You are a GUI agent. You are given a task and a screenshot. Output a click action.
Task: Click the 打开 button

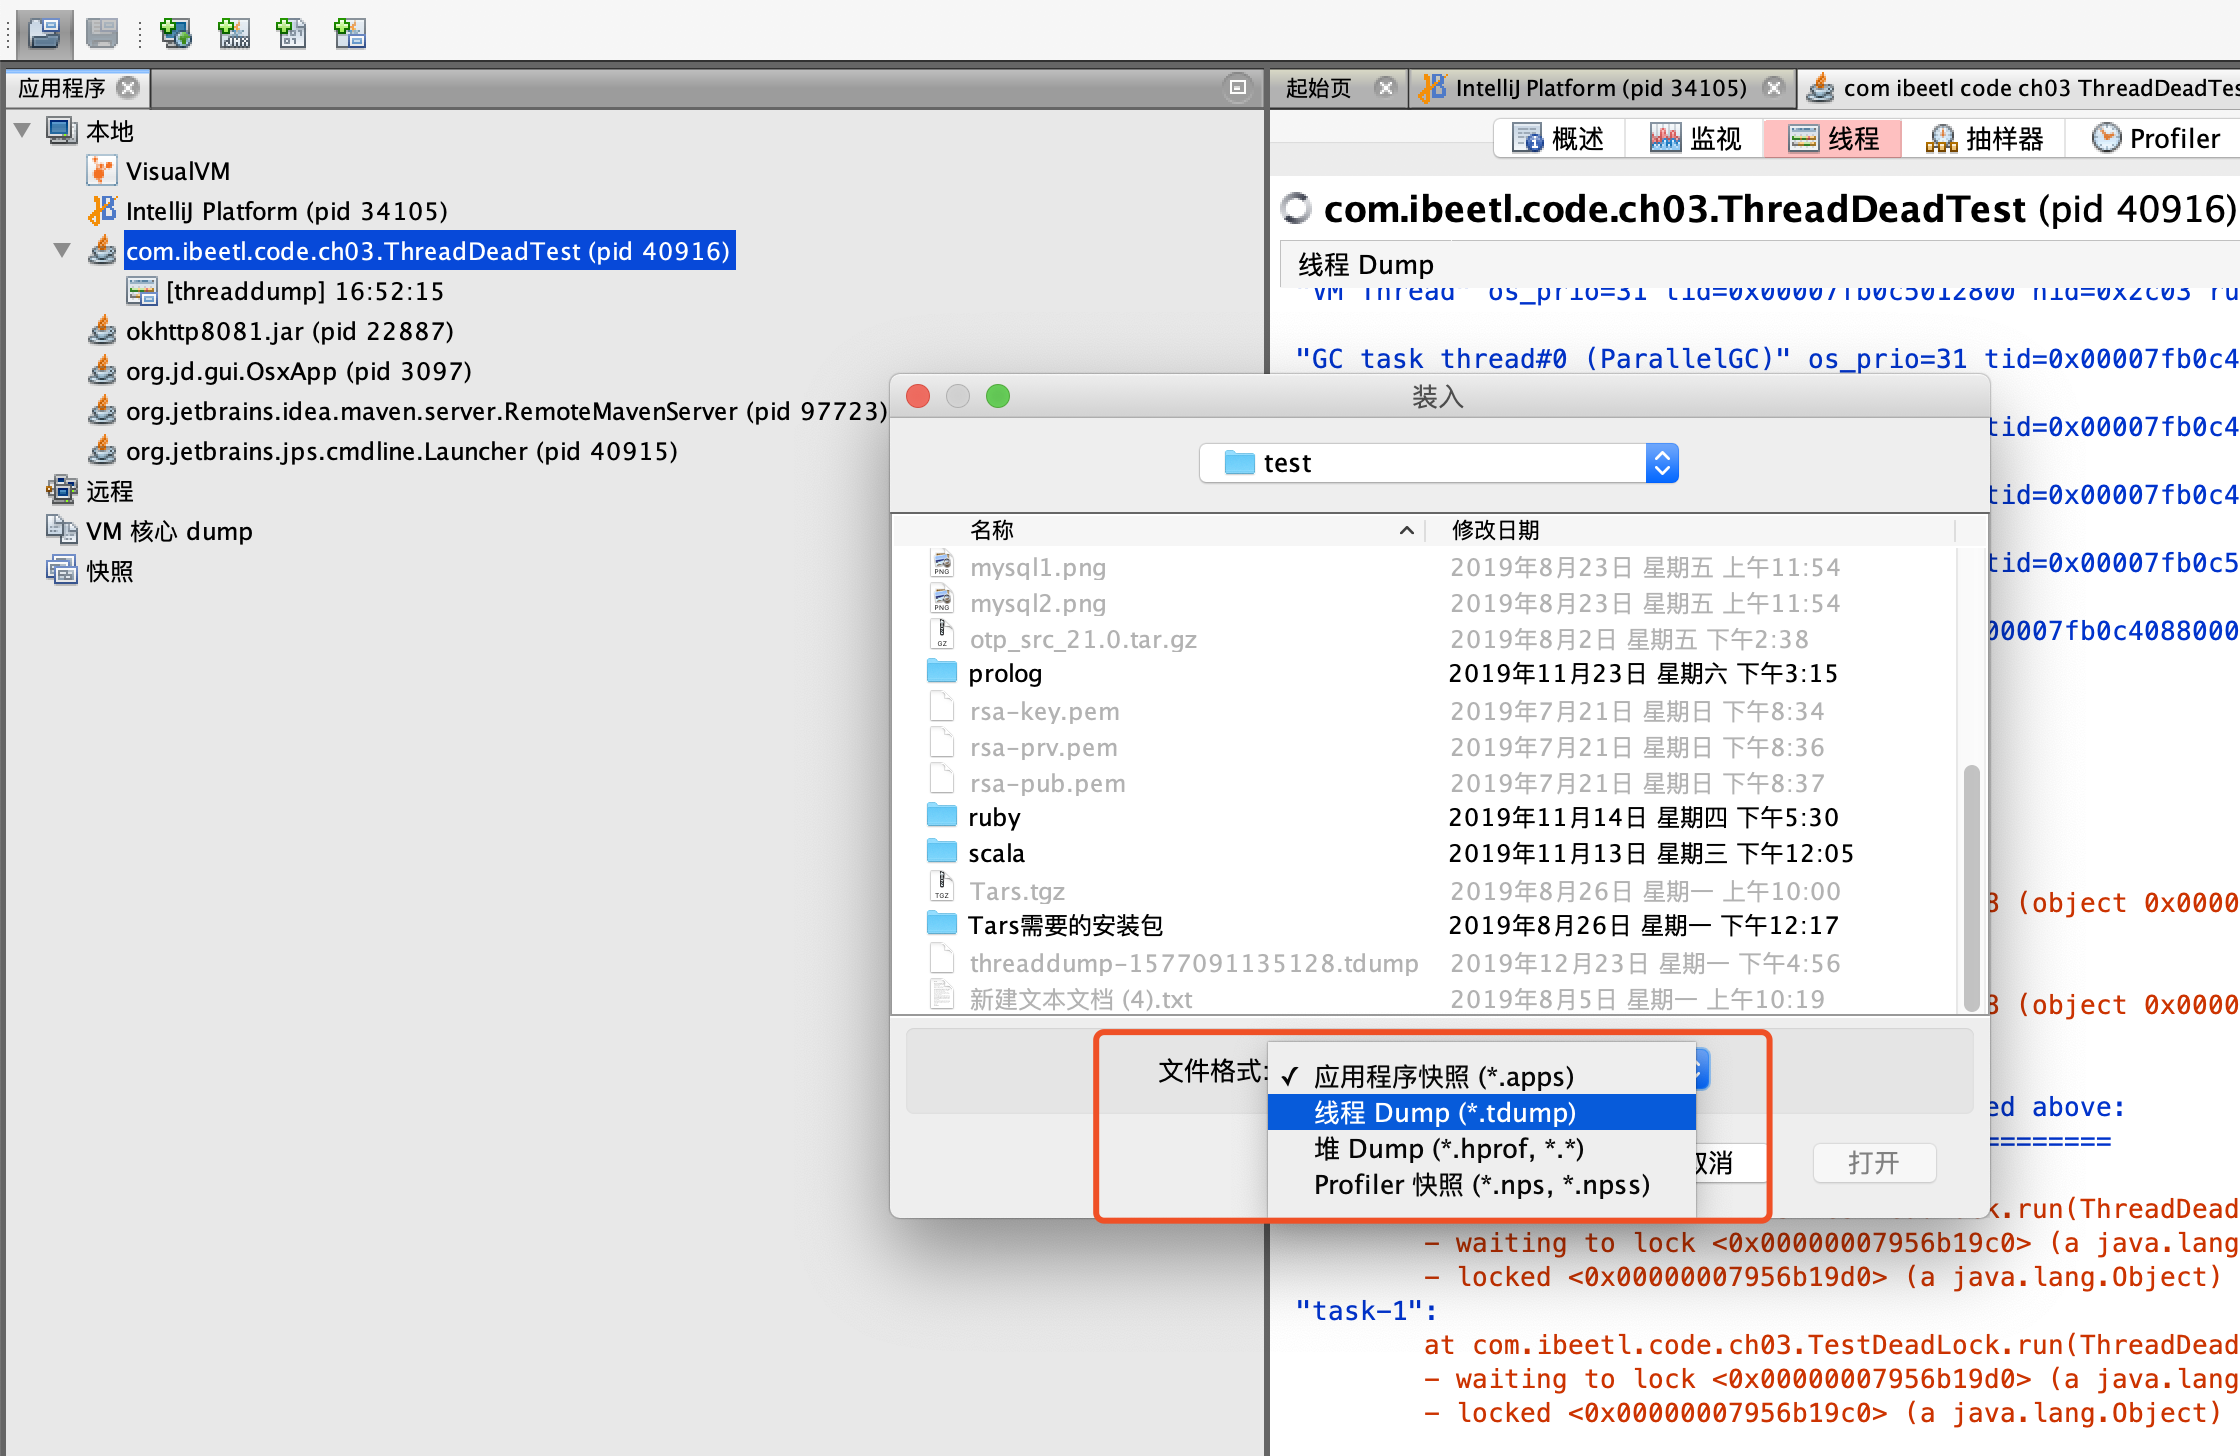point(1873,1163)
